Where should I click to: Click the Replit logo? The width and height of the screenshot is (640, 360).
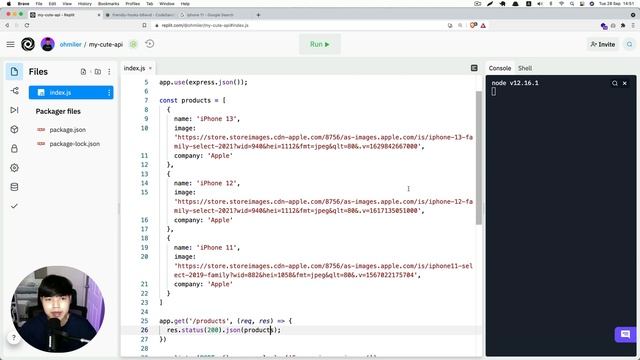[x=28, y=44]
